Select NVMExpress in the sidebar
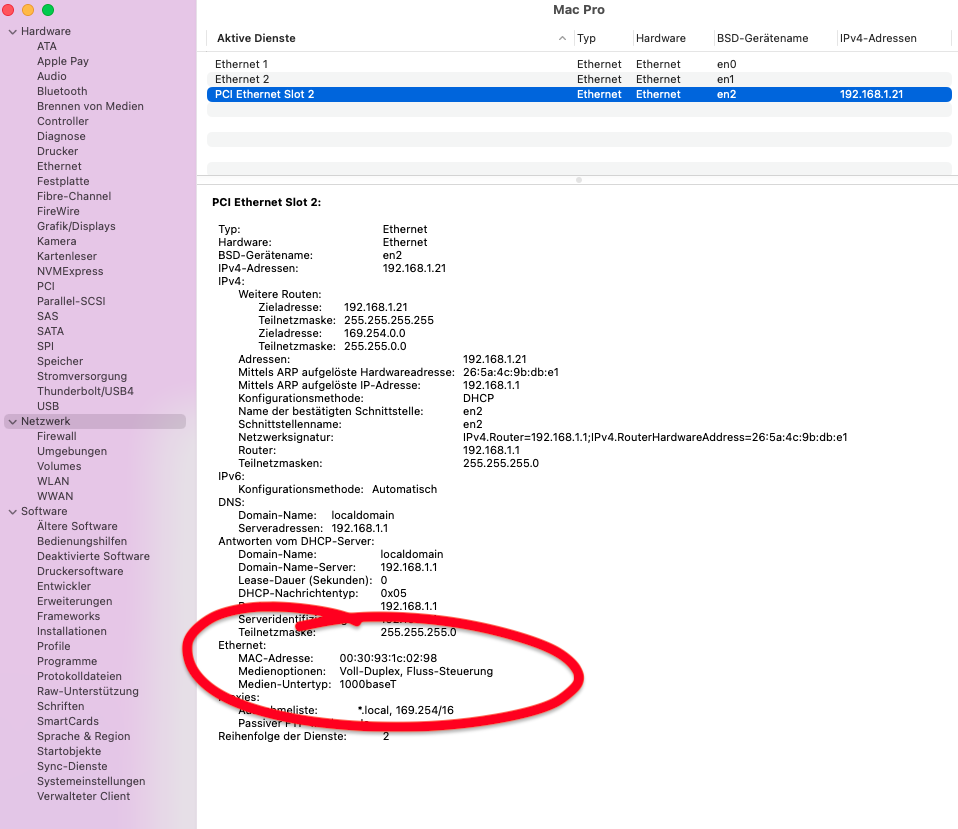Image resolution: width=958 pixels, height=829 pixels. click(70, 271)
